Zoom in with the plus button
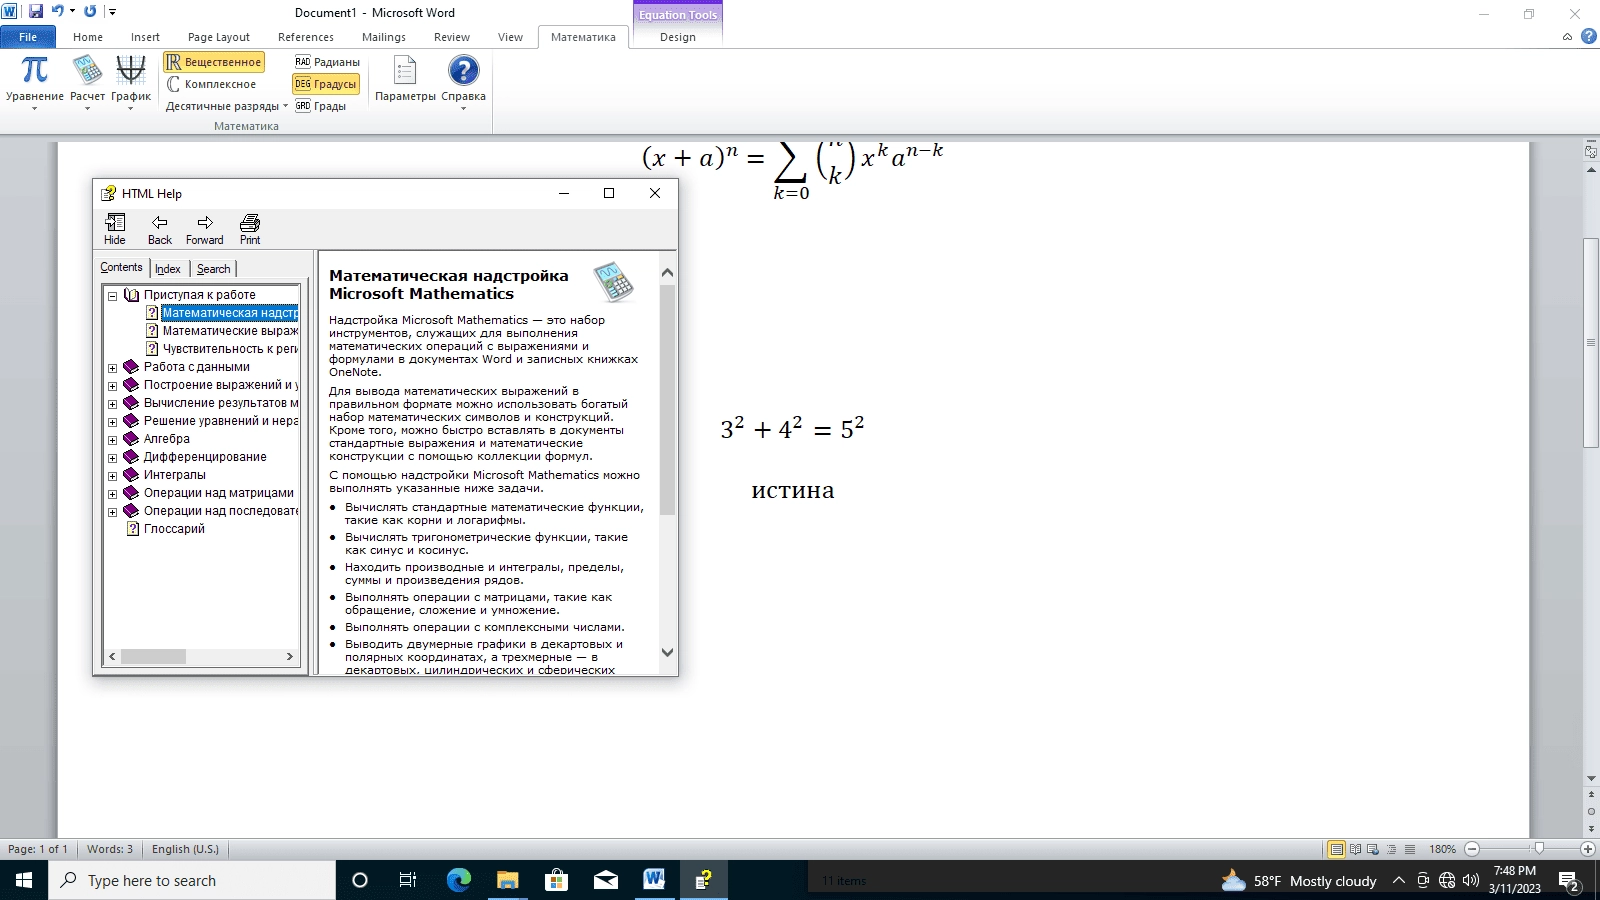This screenshot has width=1600, height=900. [x=1587, y=849]
